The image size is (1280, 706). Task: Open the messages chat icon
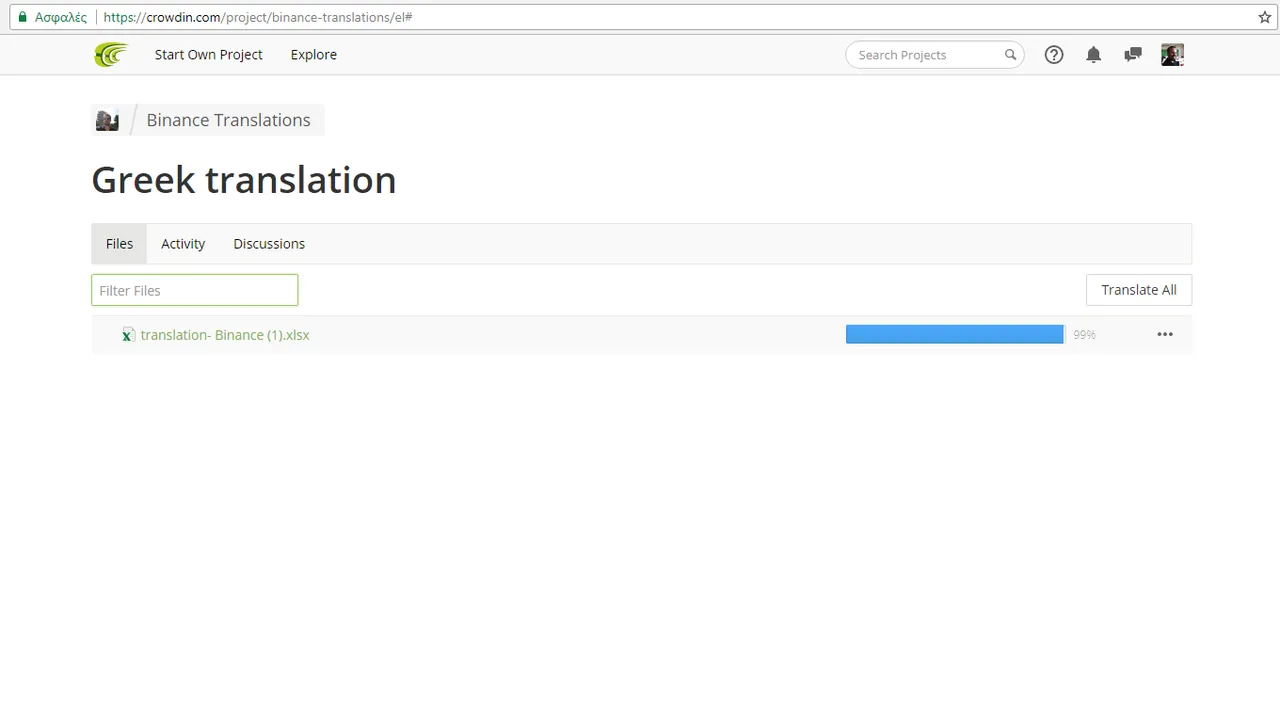(1133, 55)
